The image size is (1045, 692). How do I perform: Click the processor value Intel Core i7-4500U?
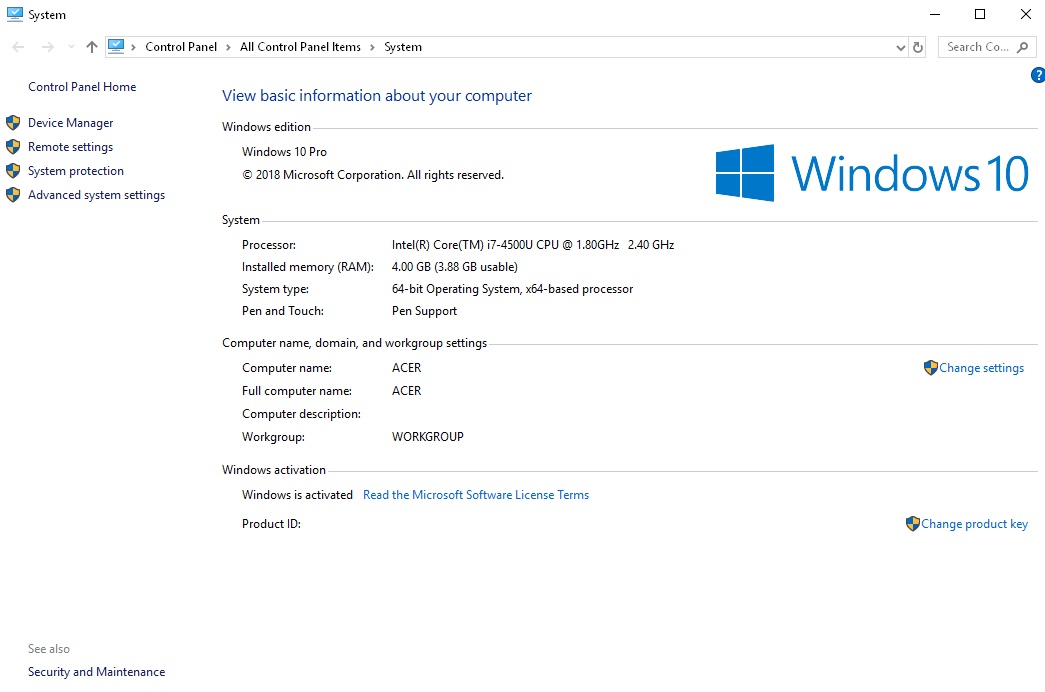[532, 245]
